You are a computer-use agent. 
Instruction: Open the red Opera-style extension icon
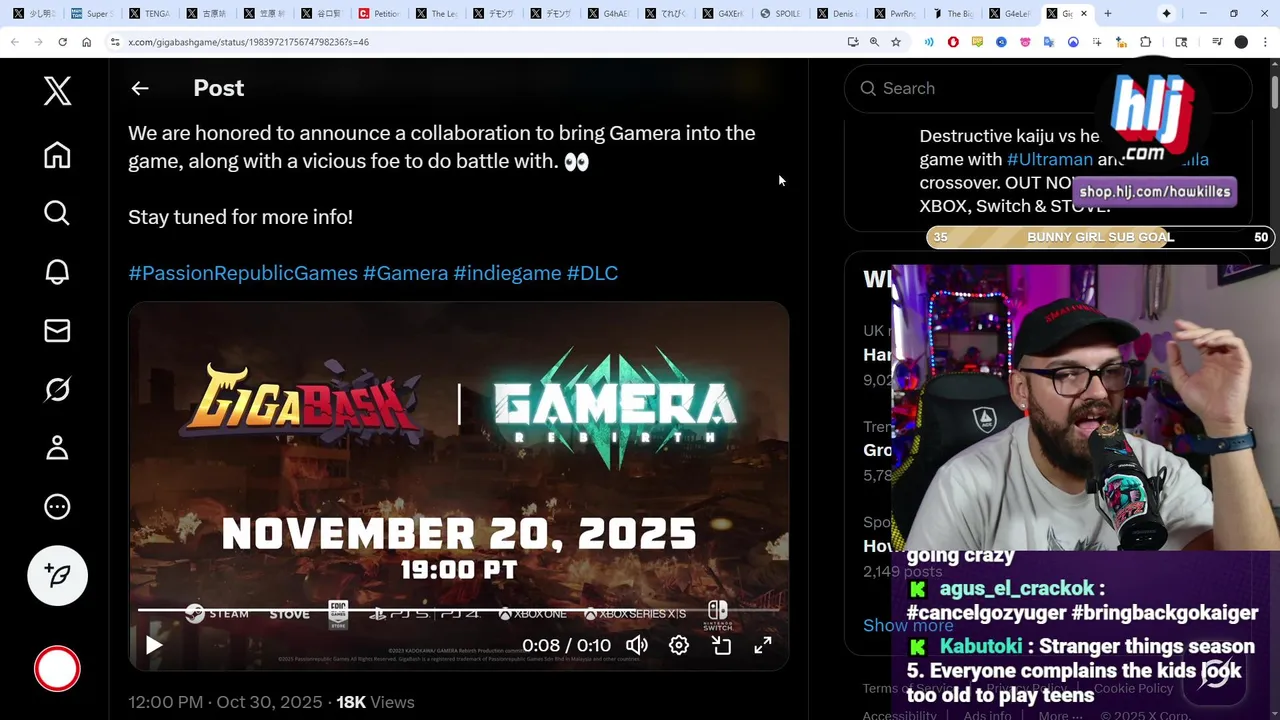pyautogui.click(x=953, y=42)
